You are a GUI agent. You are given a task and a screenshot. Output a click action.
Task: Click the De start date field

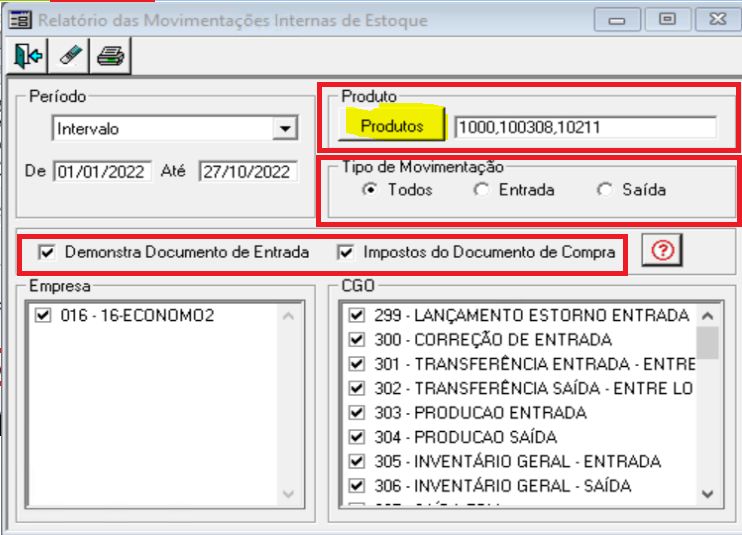(101, 172)
